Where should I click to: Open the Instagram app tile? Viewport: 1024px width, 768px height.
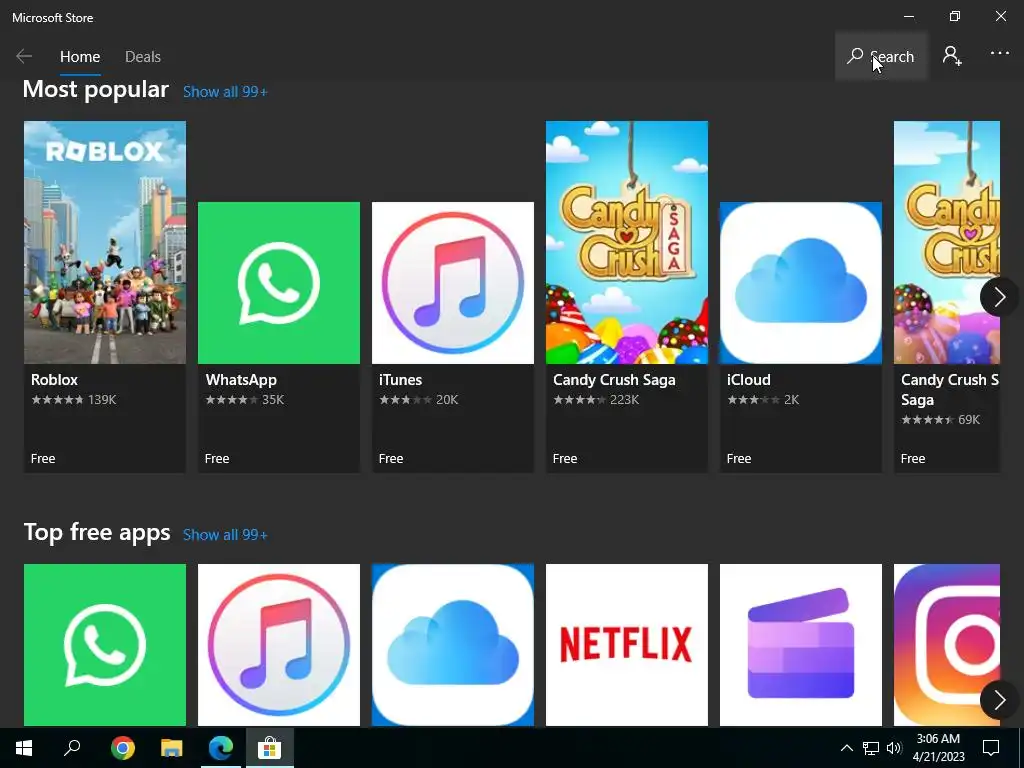pos(947,645)
